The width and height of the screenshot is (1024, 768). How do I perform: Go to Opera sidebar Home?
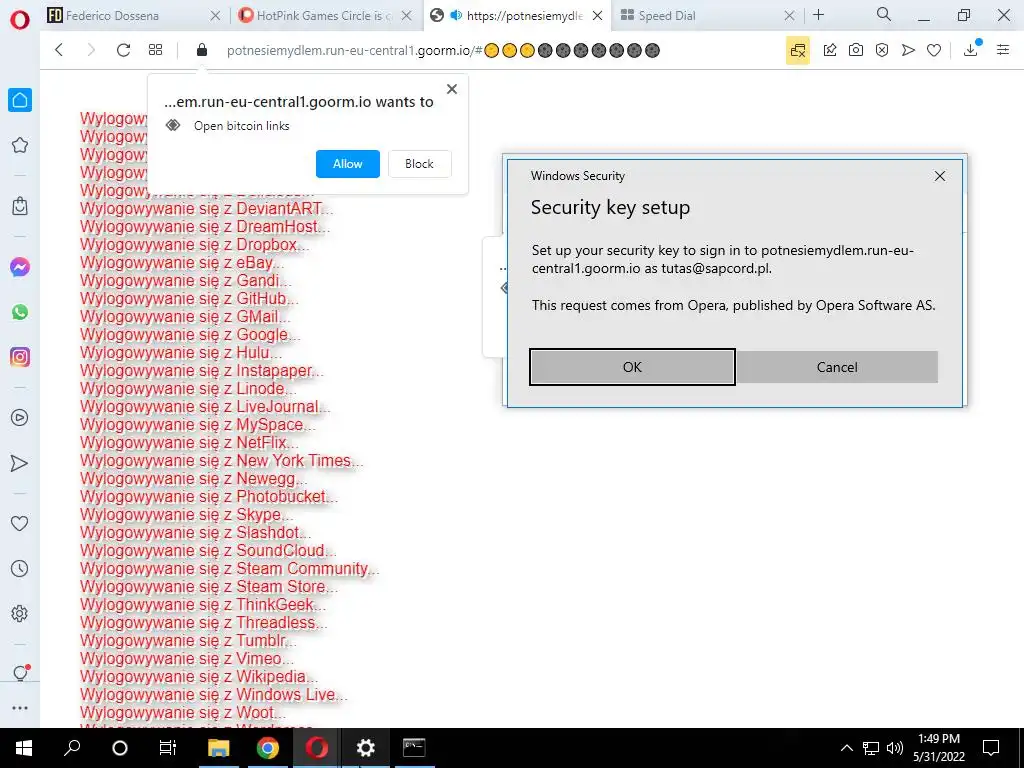pyautogui.click(x=20, y=100)
